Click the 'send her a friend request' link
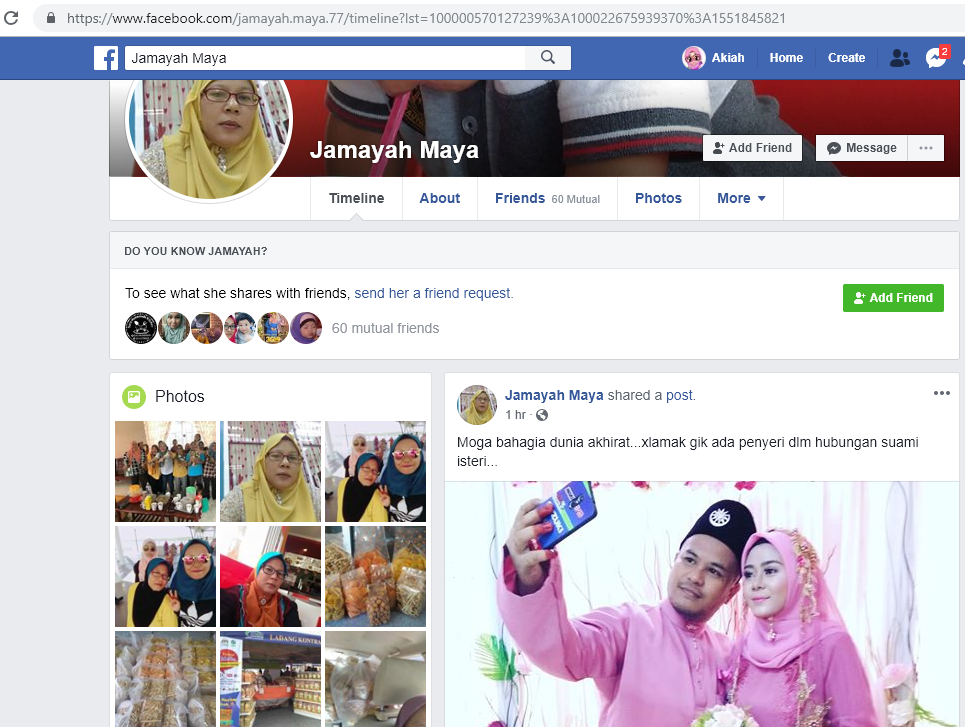The height and width of the screenshot is (727, 965). coord(433,293)
